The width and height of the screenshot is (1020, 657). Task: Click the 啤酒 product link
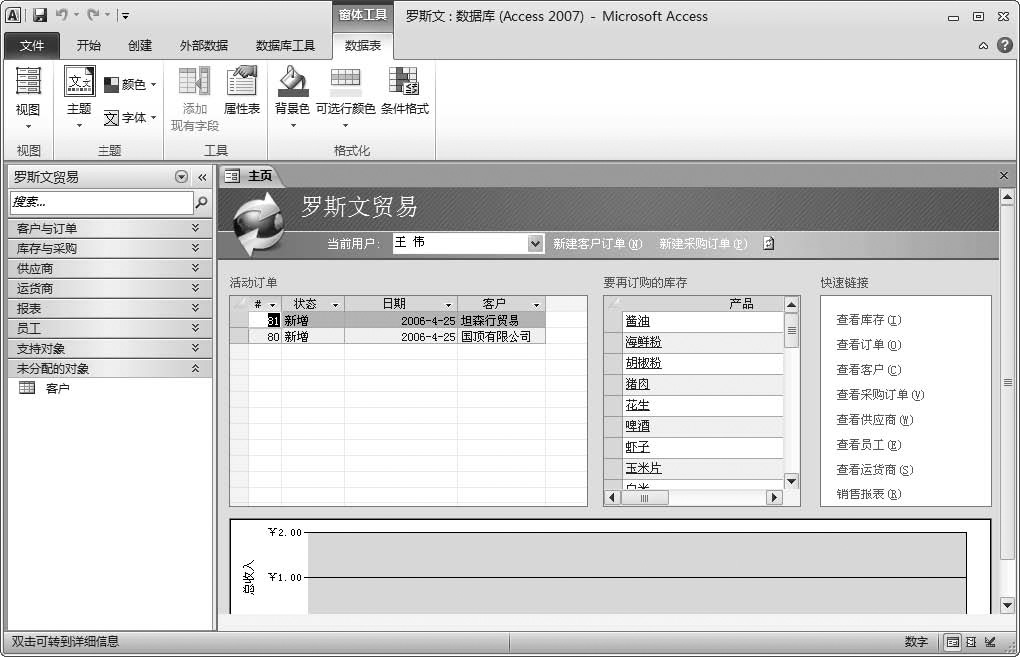638,426
